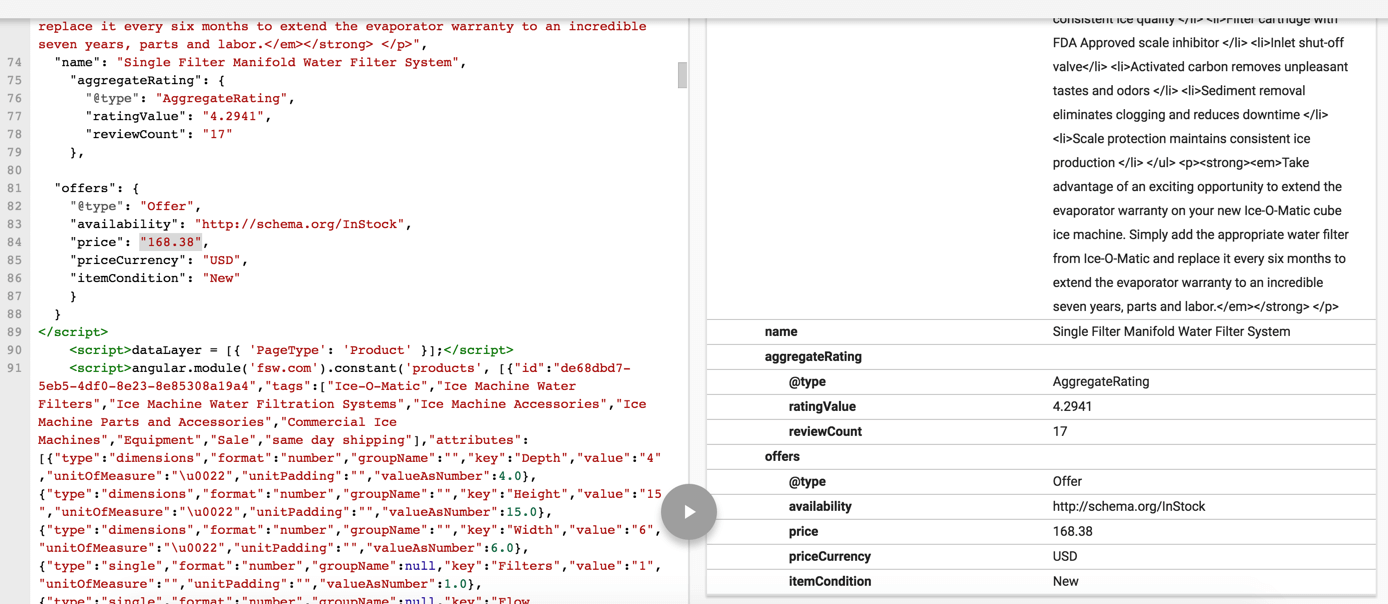Click the "USD" string in the code editor
Image resolution: width=1388 pixels, height=604 pixels.
tap(222, 260)
